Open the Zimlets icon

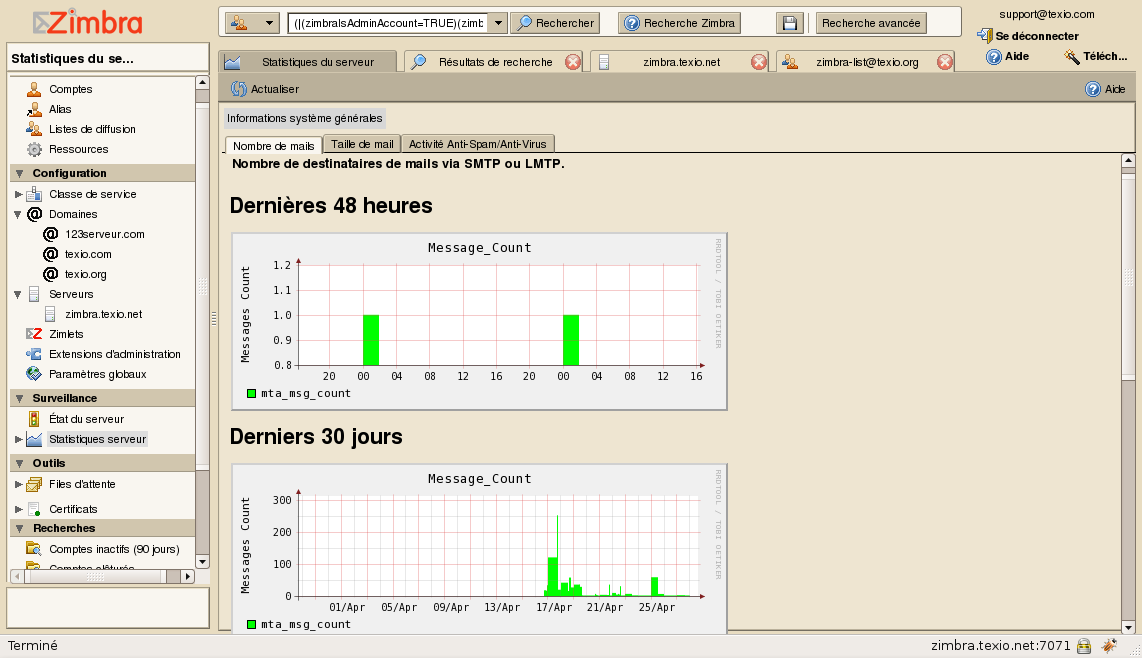coord(34,334)
